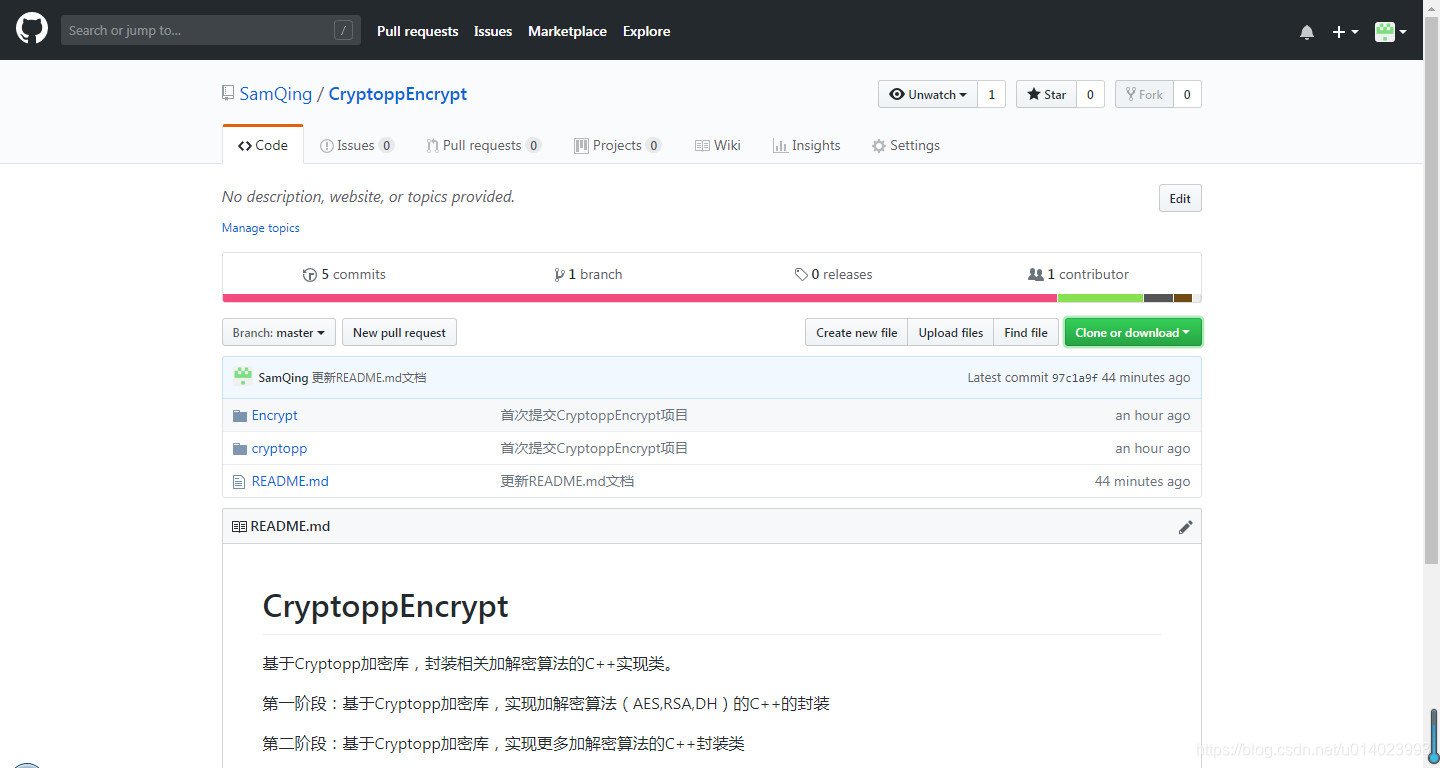Image resolution: width=1440 pixels, height=768 pixels.
Task: Switch to the repository Issues tab
Action: click(x=356, y=145)
